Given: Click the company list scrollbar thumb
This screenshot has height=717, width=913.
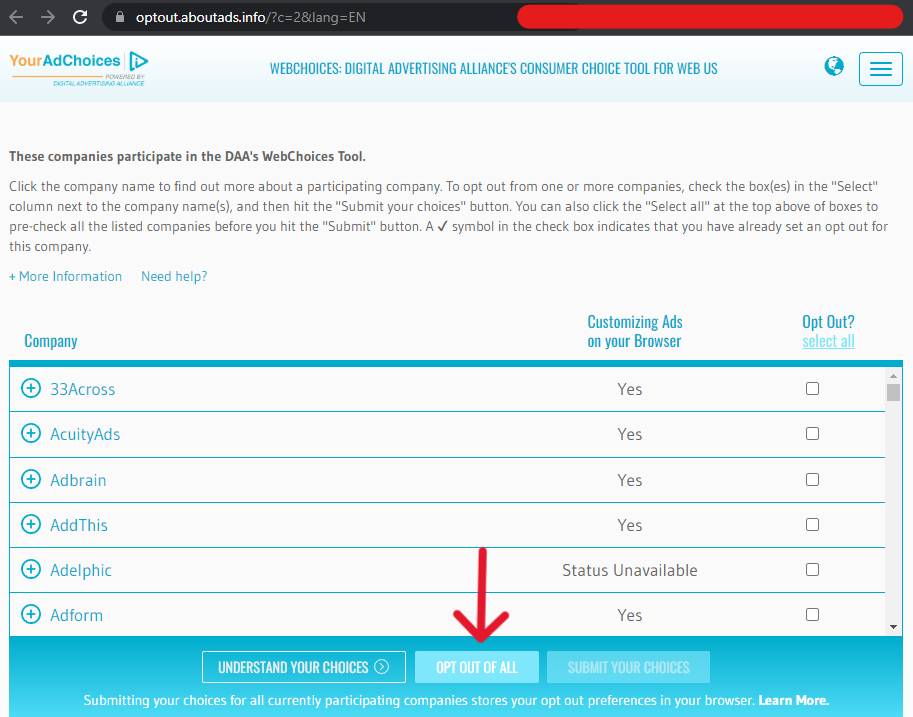Looking at the screenshot, I should [893, 392].
